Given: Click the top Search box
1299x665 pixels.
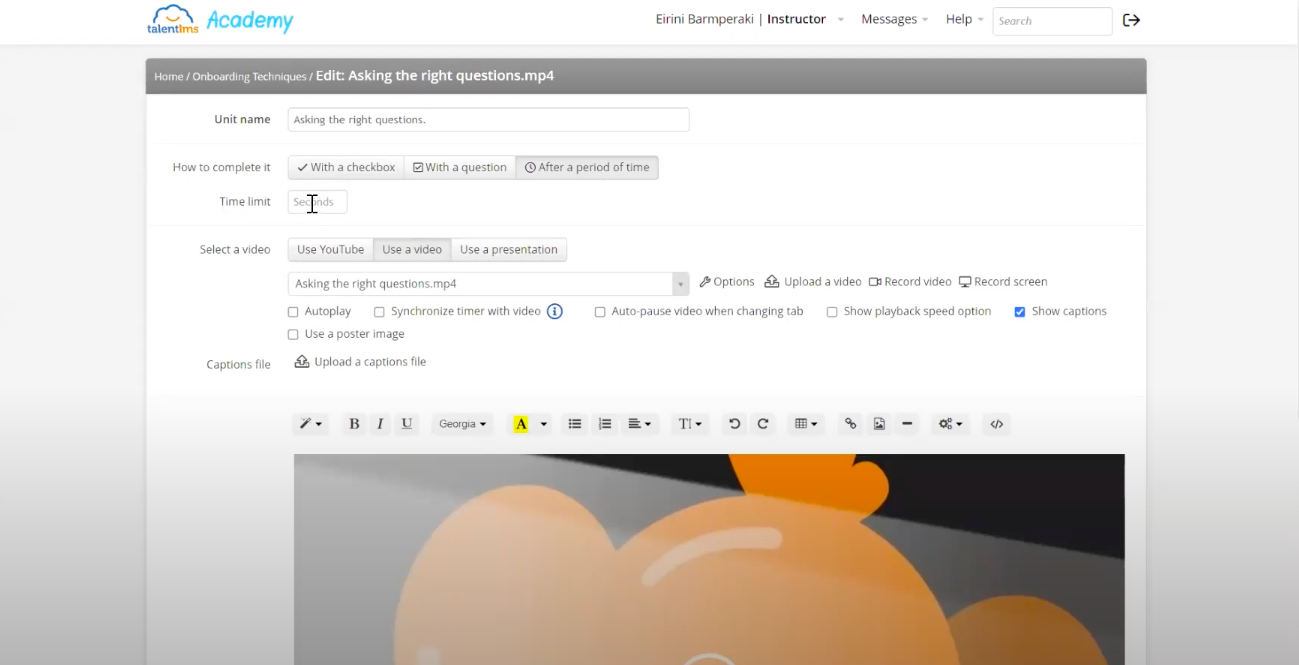Looking at the screenshot, I should 1052,21.
